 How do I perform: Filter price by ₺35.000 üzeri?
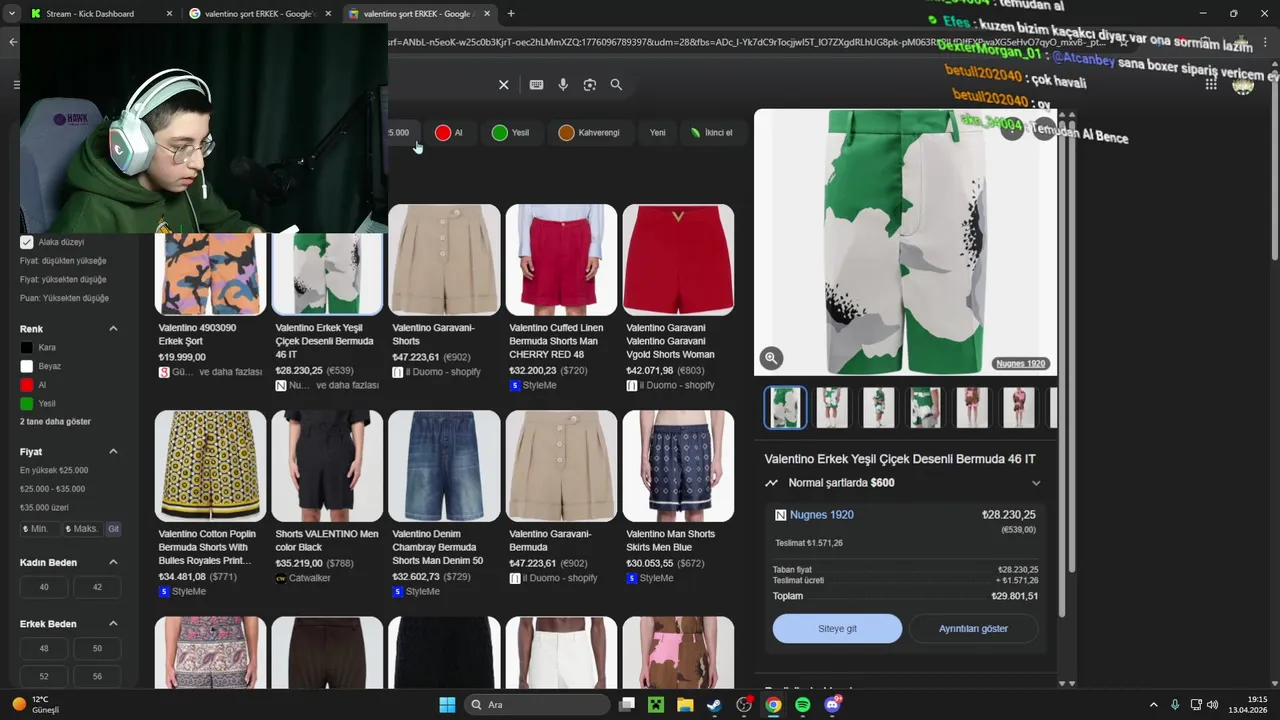coord(44,508)
